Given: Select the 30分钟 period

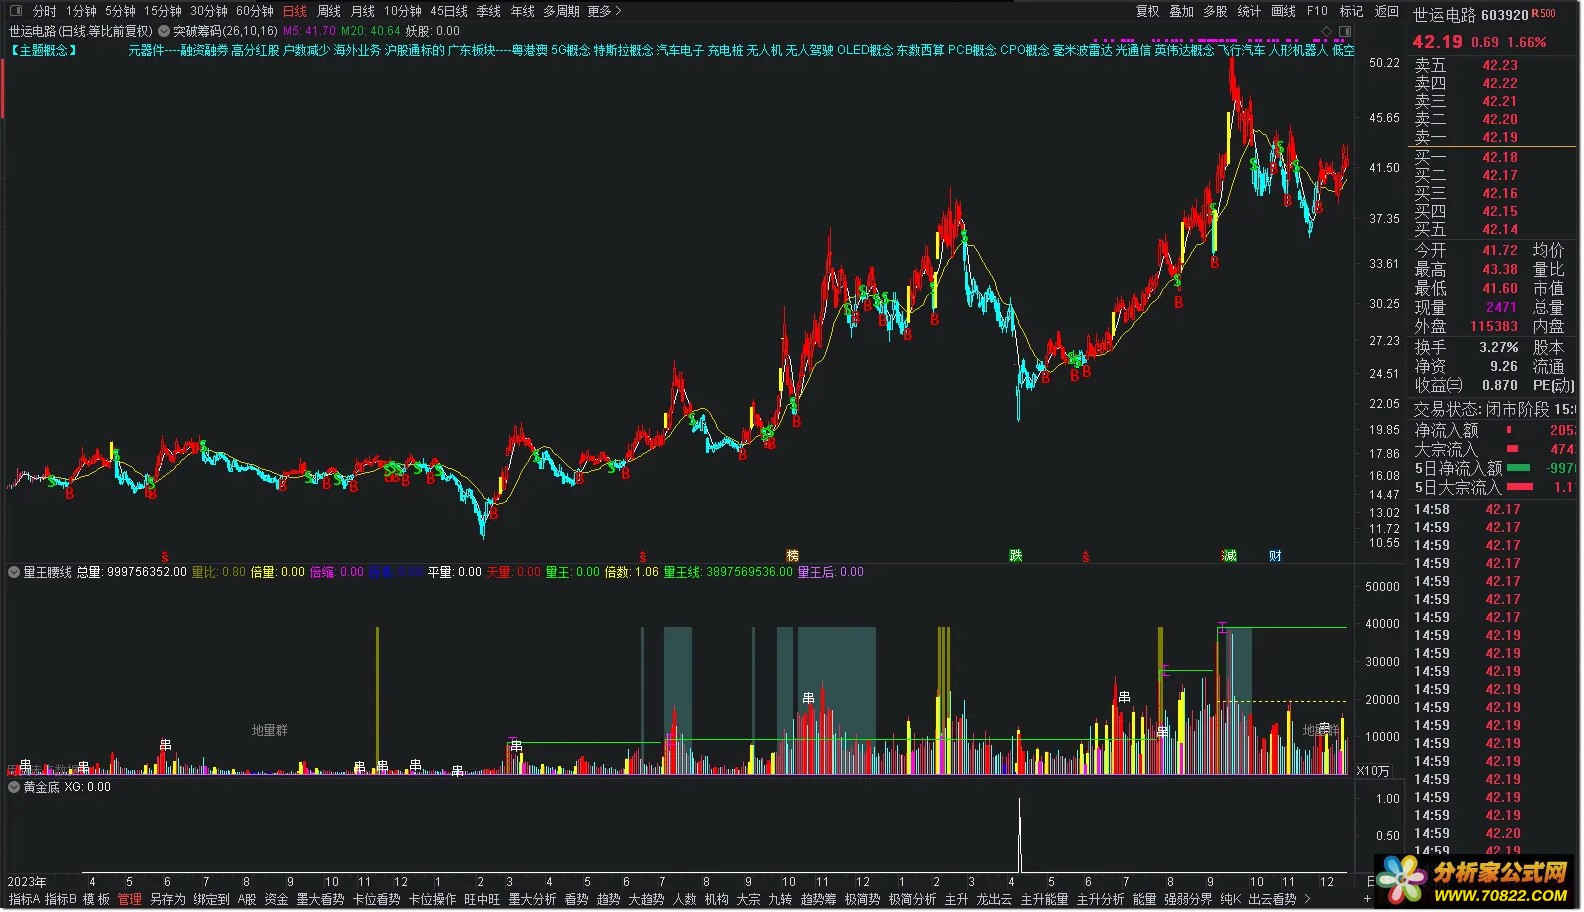Looking at the screenshot, I should (x=209, y=11).
